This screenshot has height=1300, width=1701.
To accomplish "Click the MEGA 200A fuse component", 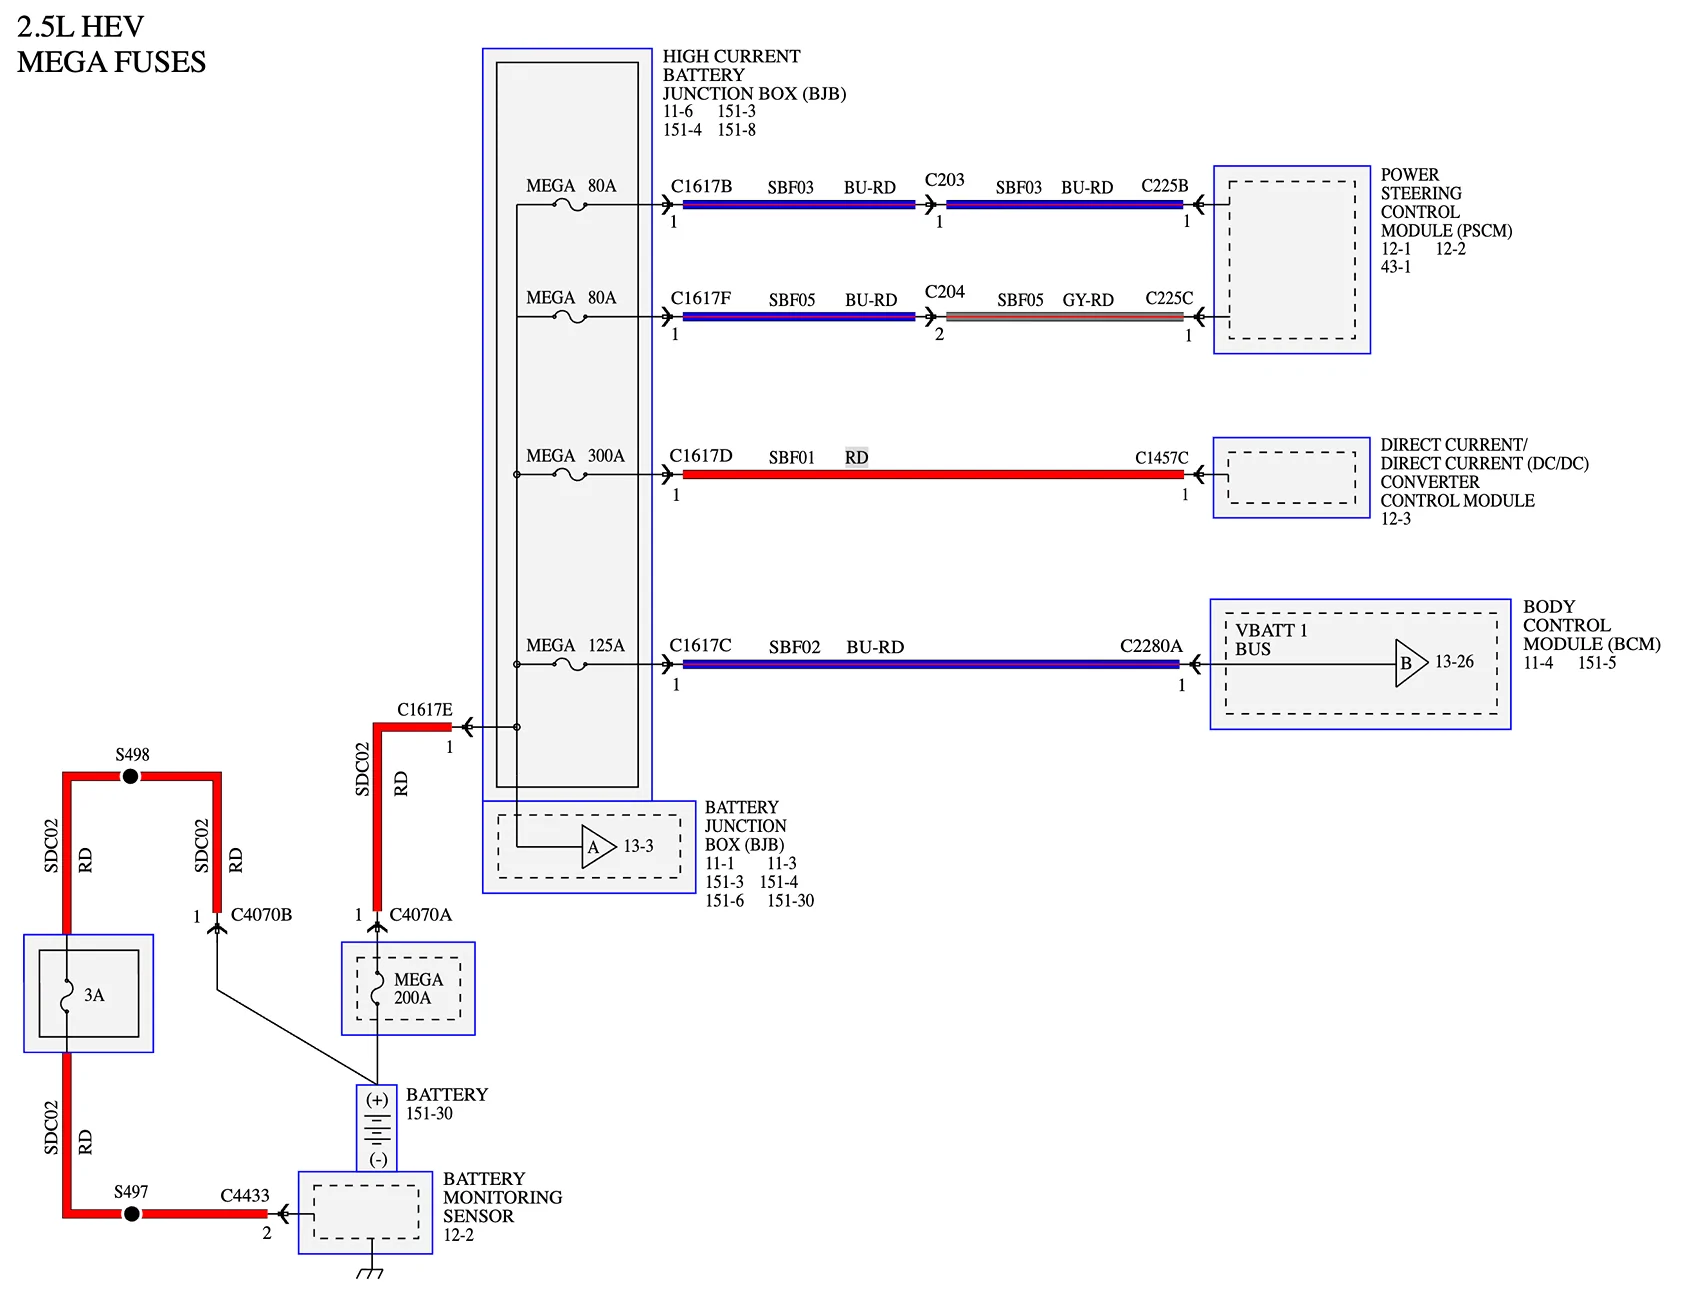I will pos(408,988).
